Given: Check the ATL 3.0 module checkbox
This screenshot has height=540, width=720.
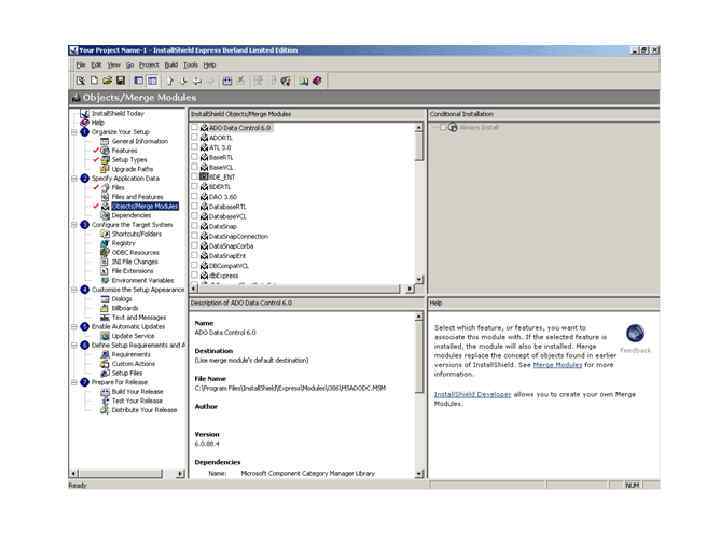Looking at the screenshot, I should click(x=194, y=147).
